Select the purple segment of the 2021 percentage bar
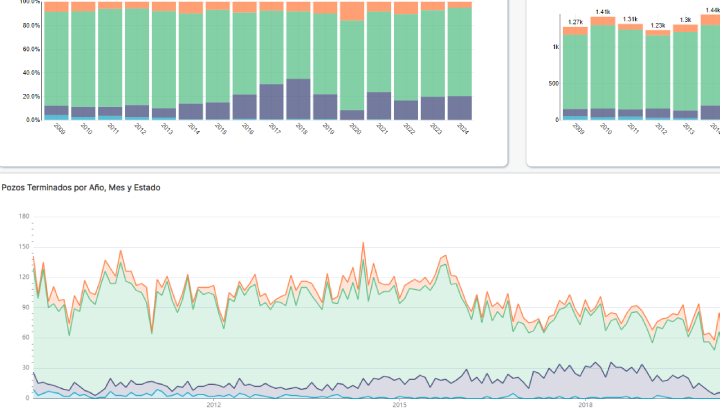720x420 pixels. (379, 106)
